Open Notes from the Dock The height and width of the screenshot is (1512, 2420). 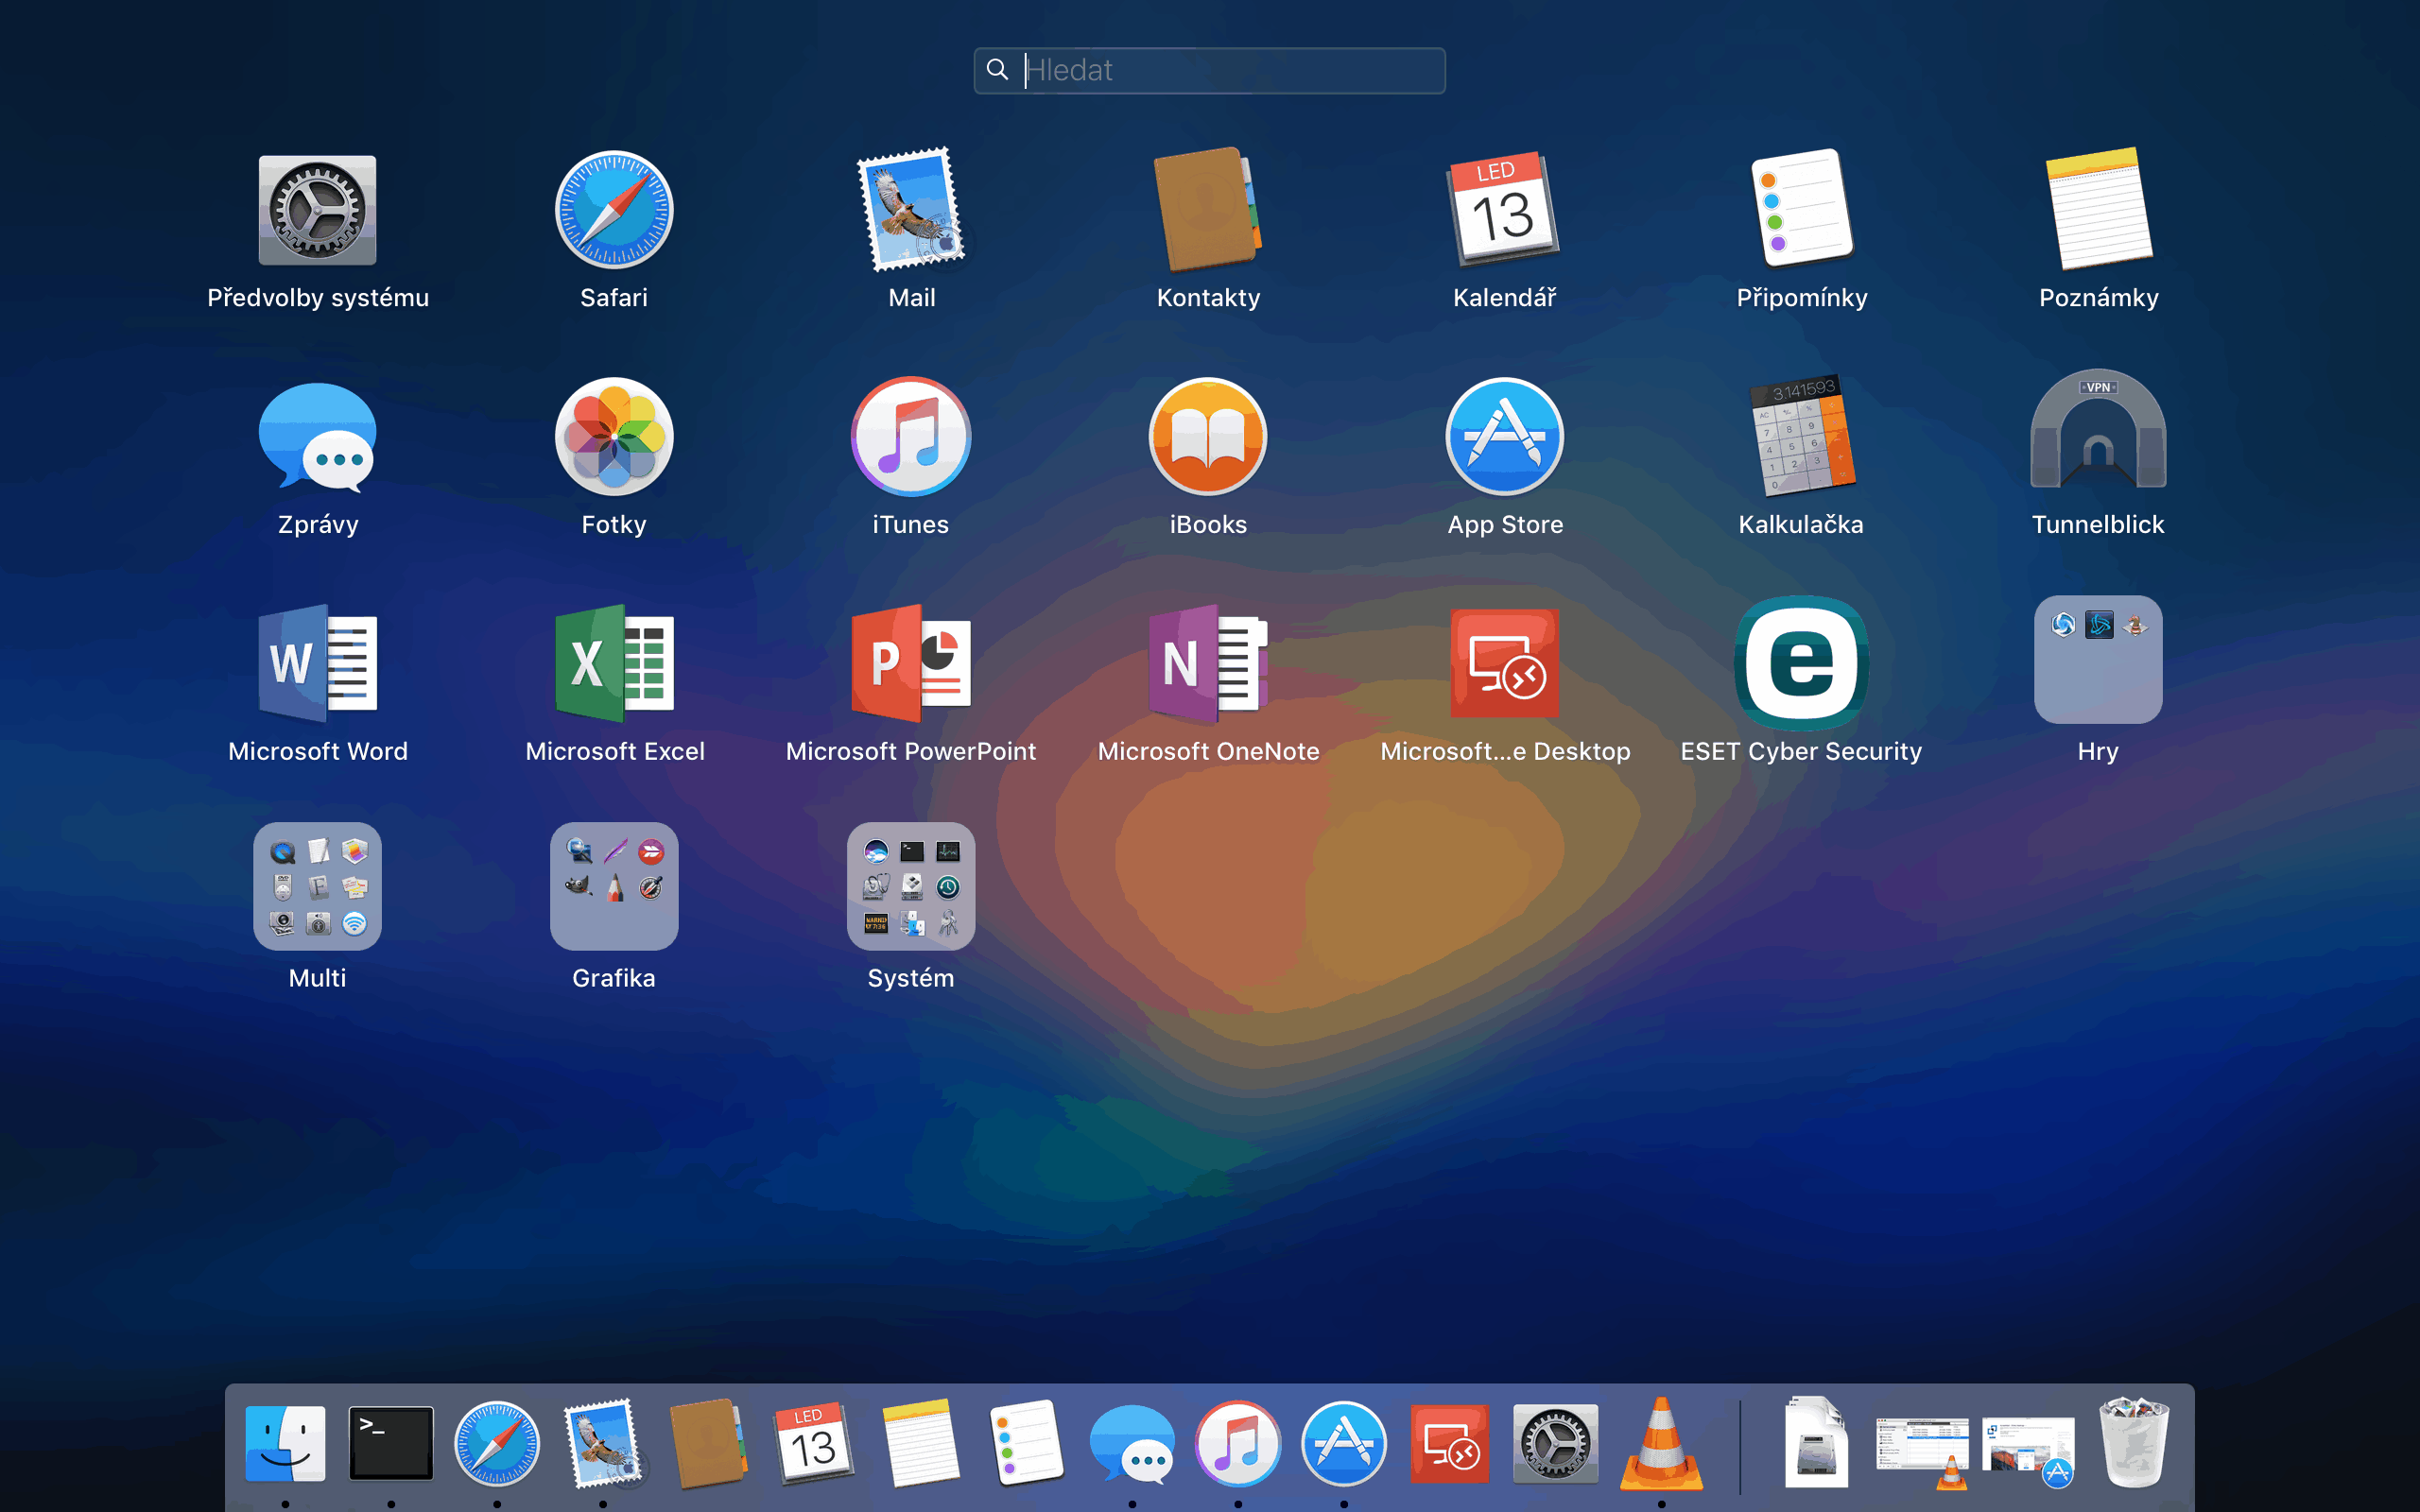(920, 1443)
